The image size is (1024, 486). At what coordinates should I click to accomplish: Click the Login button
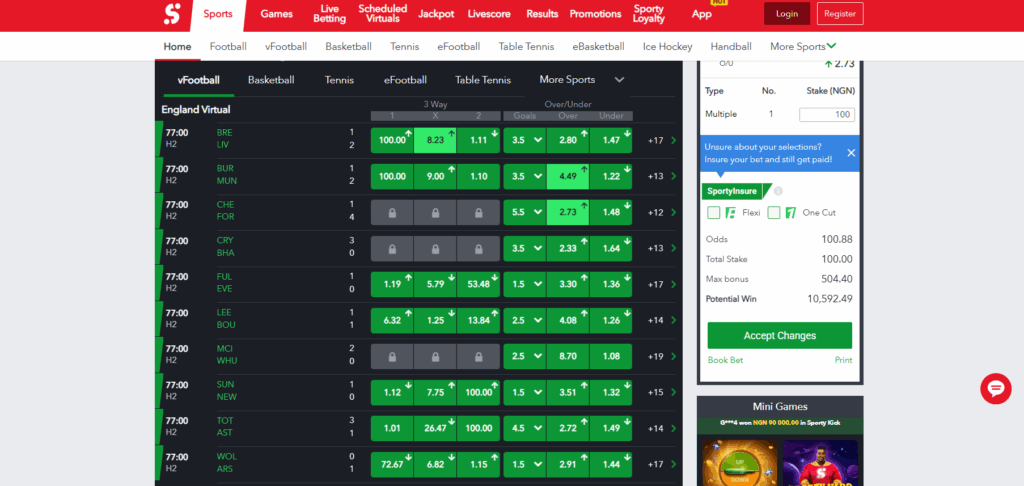pos(787,14)
